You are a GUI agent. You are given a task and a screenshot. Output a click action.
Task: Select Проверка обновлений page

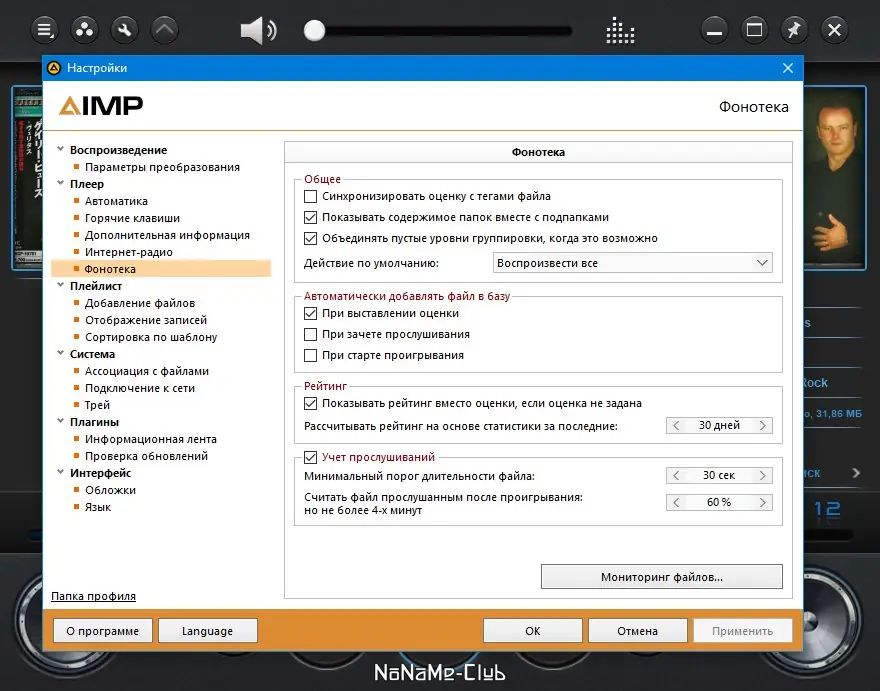point(146,456)
